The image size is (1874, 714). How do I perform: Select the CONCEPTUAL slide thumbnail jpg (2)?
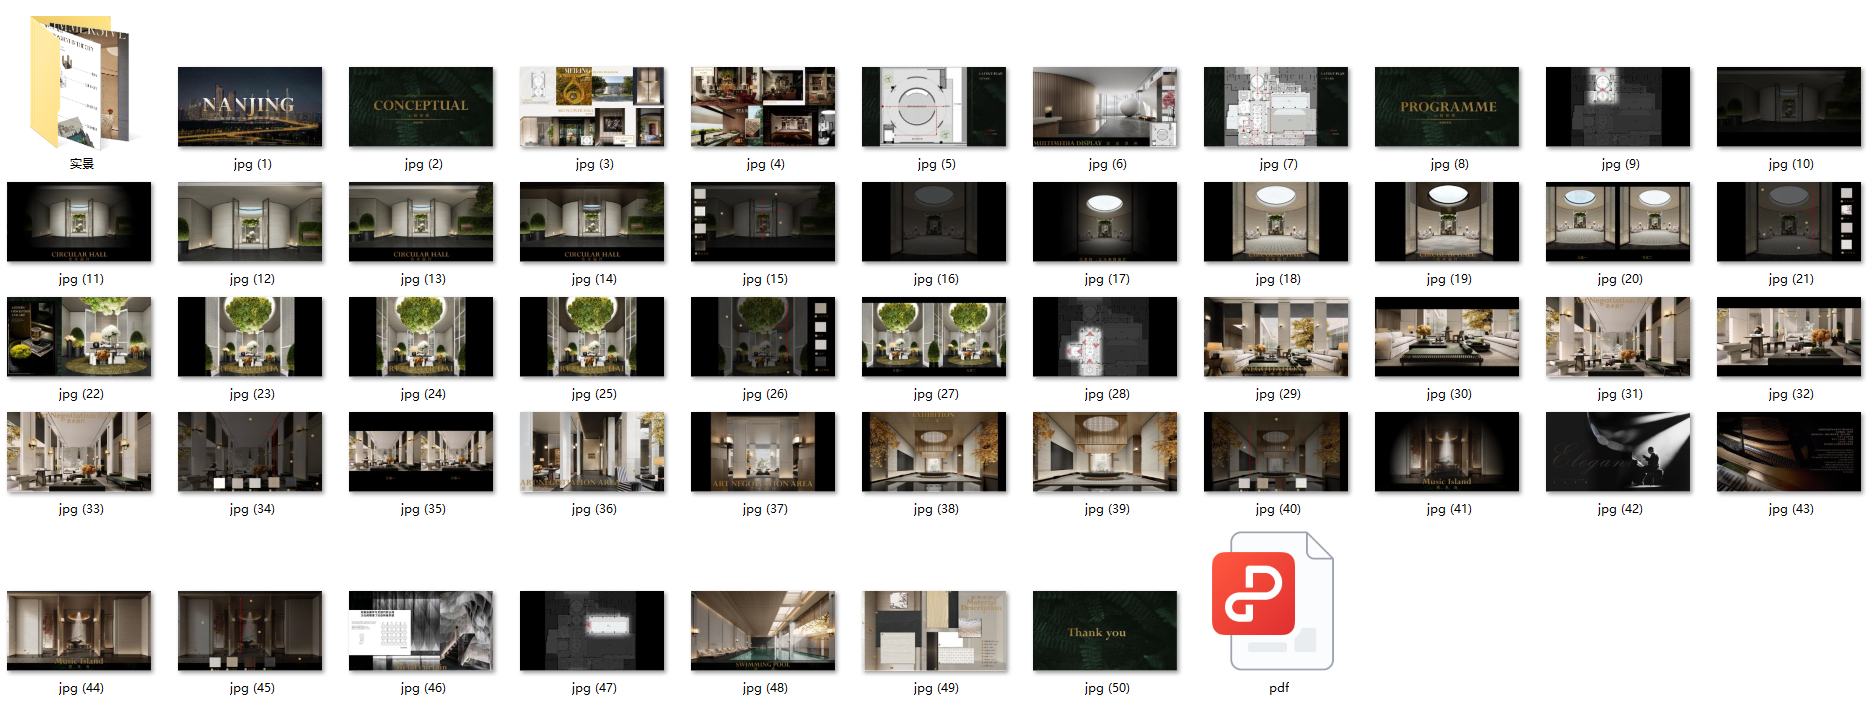pos(421,107)
